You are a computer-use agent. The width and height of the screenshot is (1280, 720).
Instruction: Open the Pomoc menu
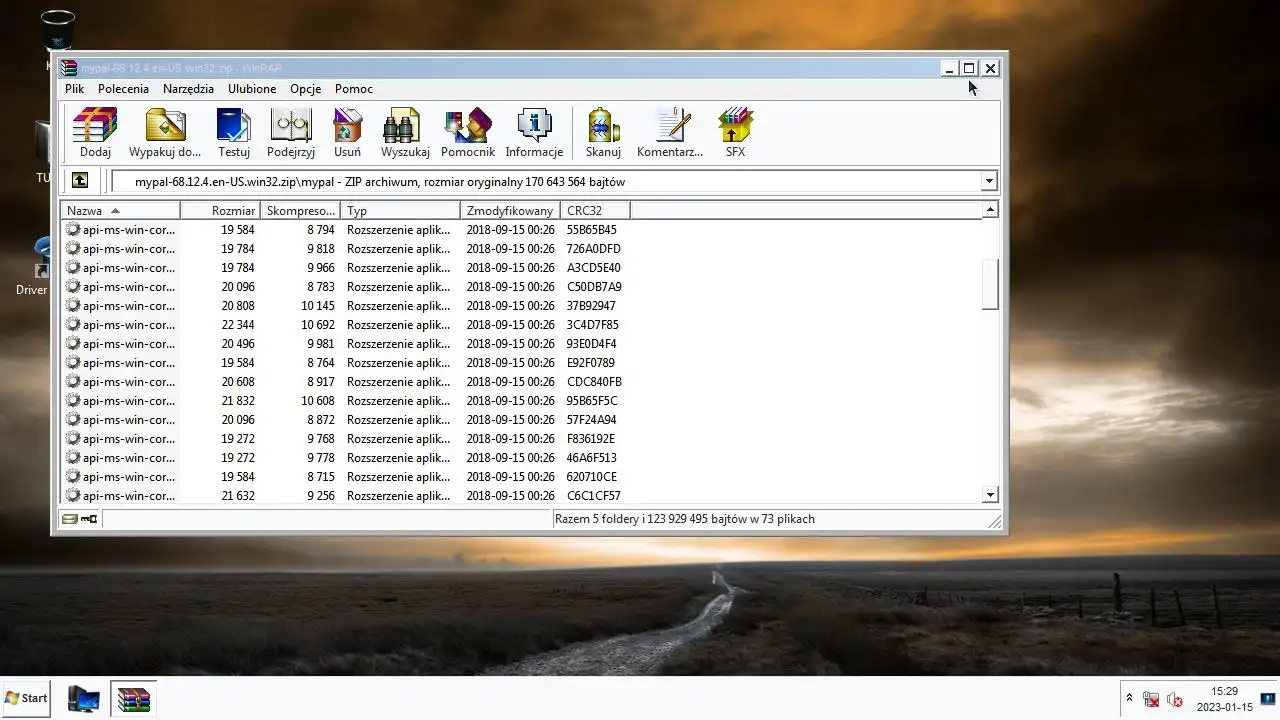(x=354, y=89)
